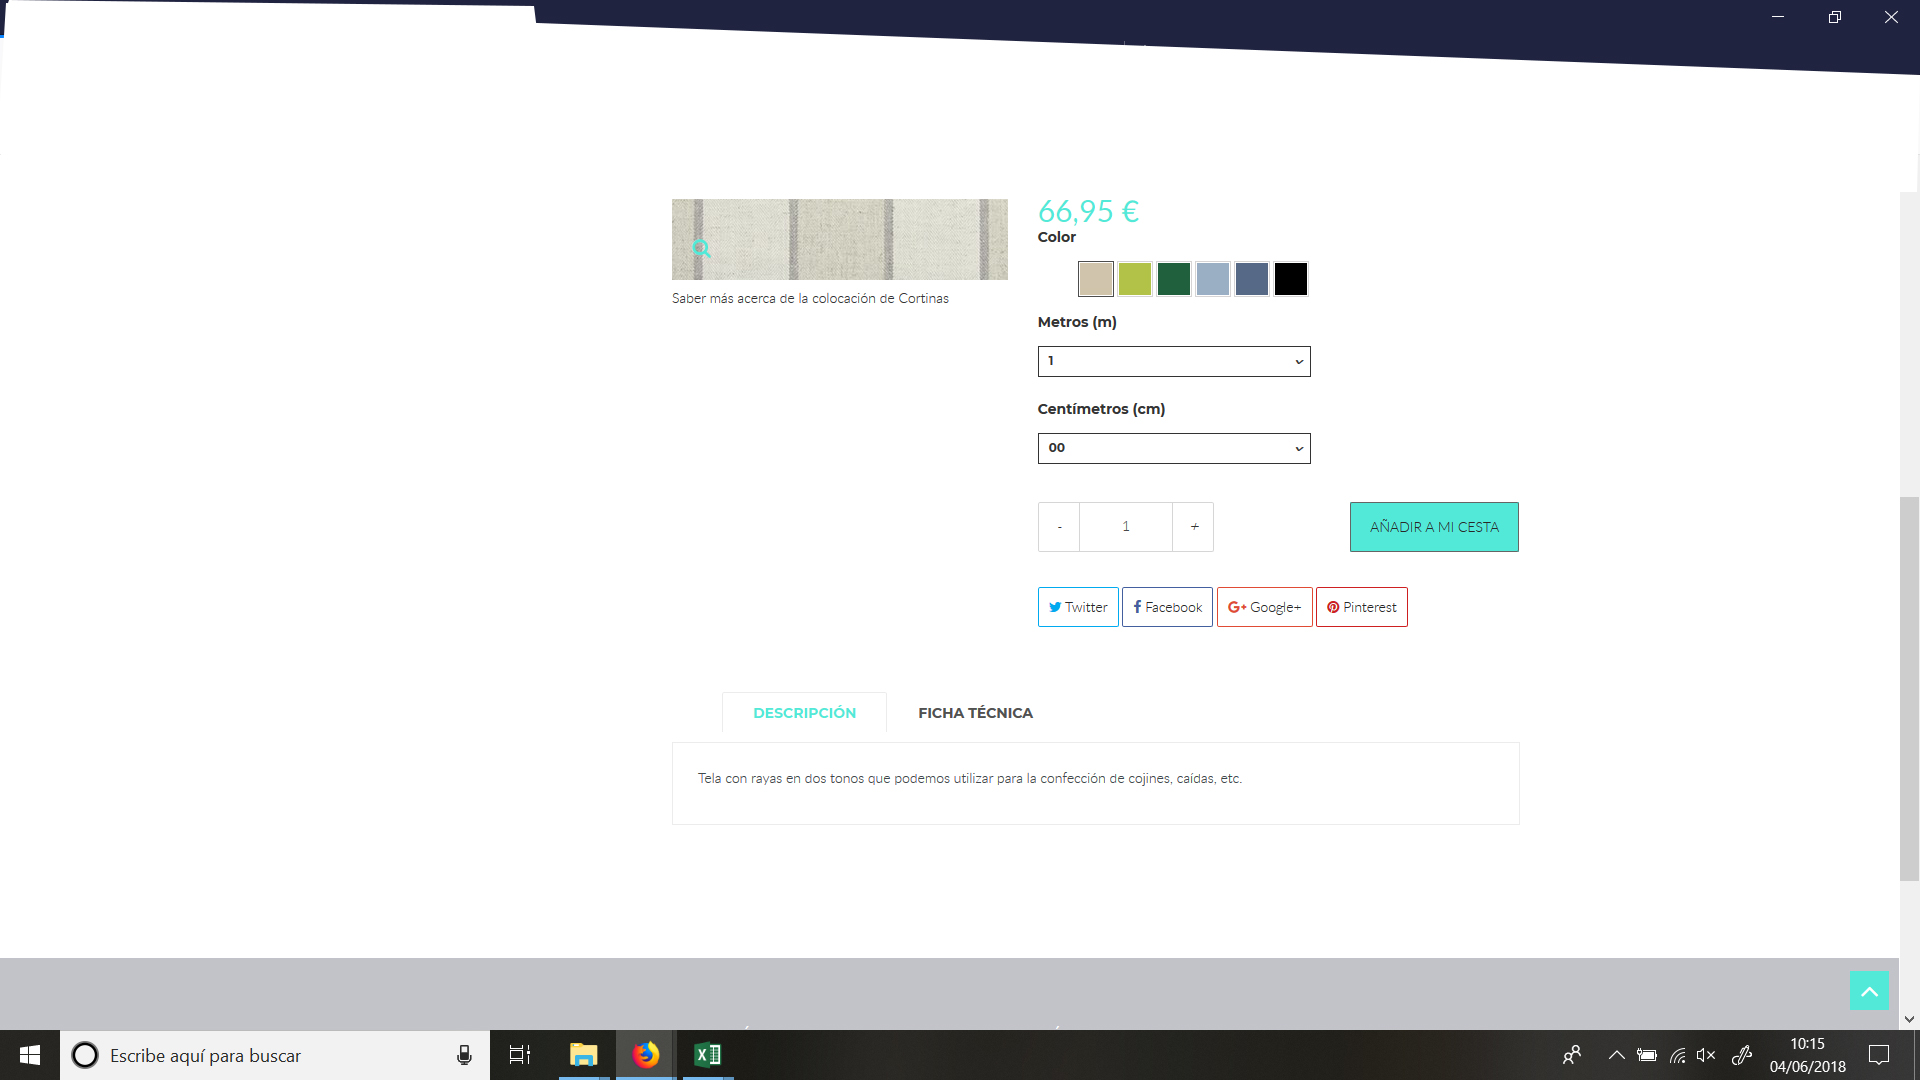Share product on Pinterest

coord(1361,607)
